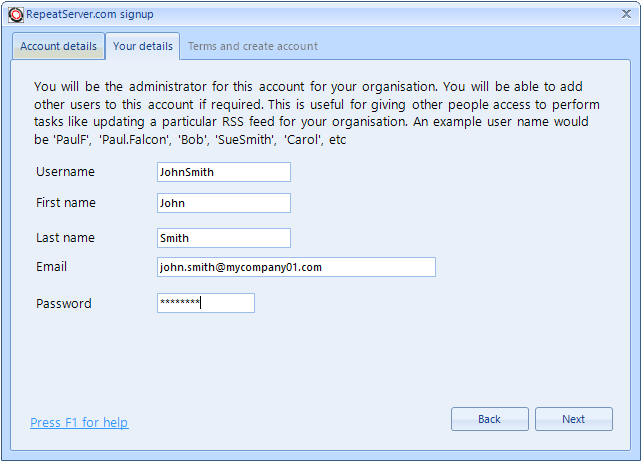Close the RepeatServer.com signup window
Screen dimensions: 644x464
[x=628, y=14]
